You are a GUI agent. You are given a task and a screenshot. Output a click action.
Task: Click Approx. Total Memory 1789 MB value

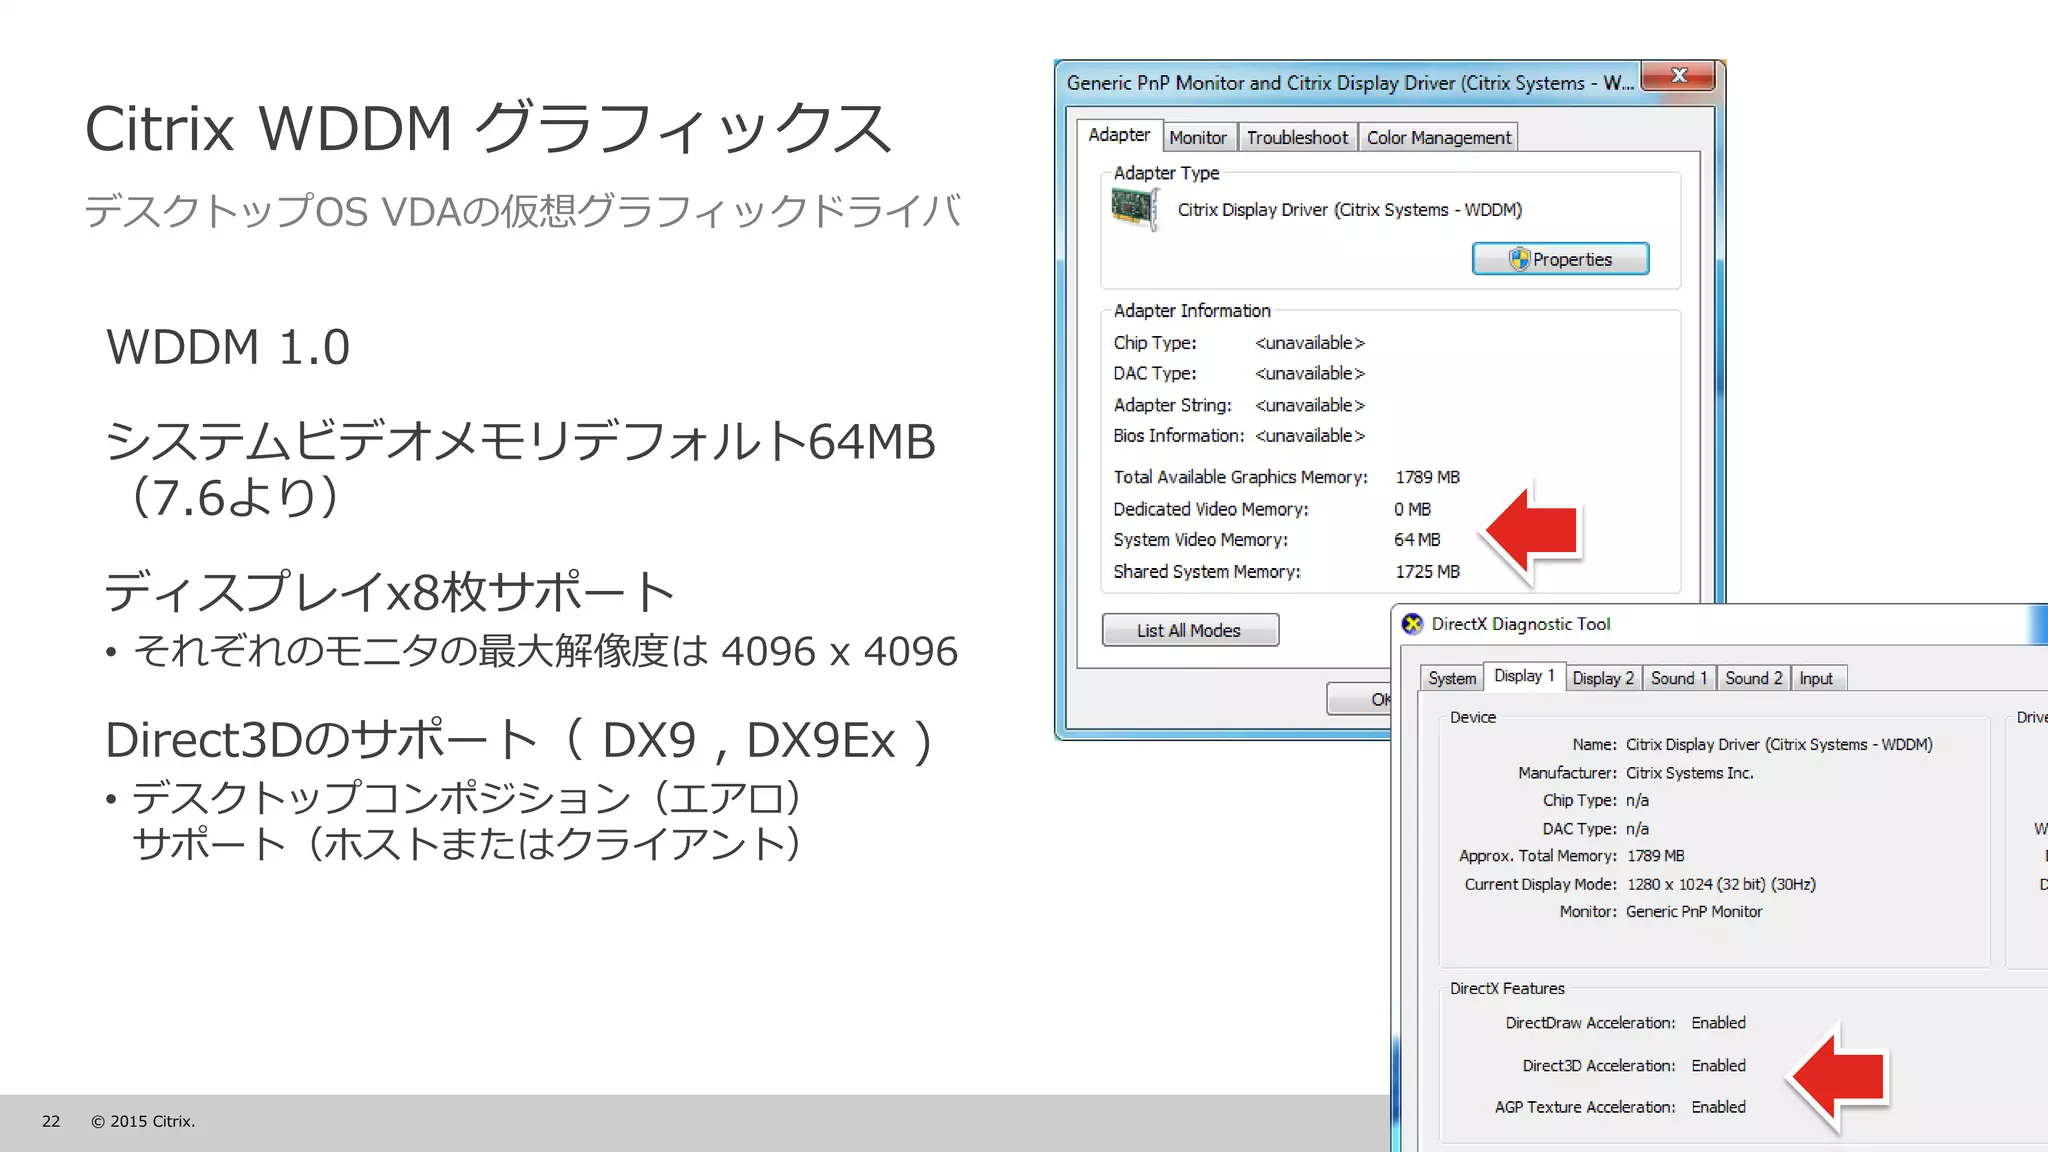point(1655,856)
